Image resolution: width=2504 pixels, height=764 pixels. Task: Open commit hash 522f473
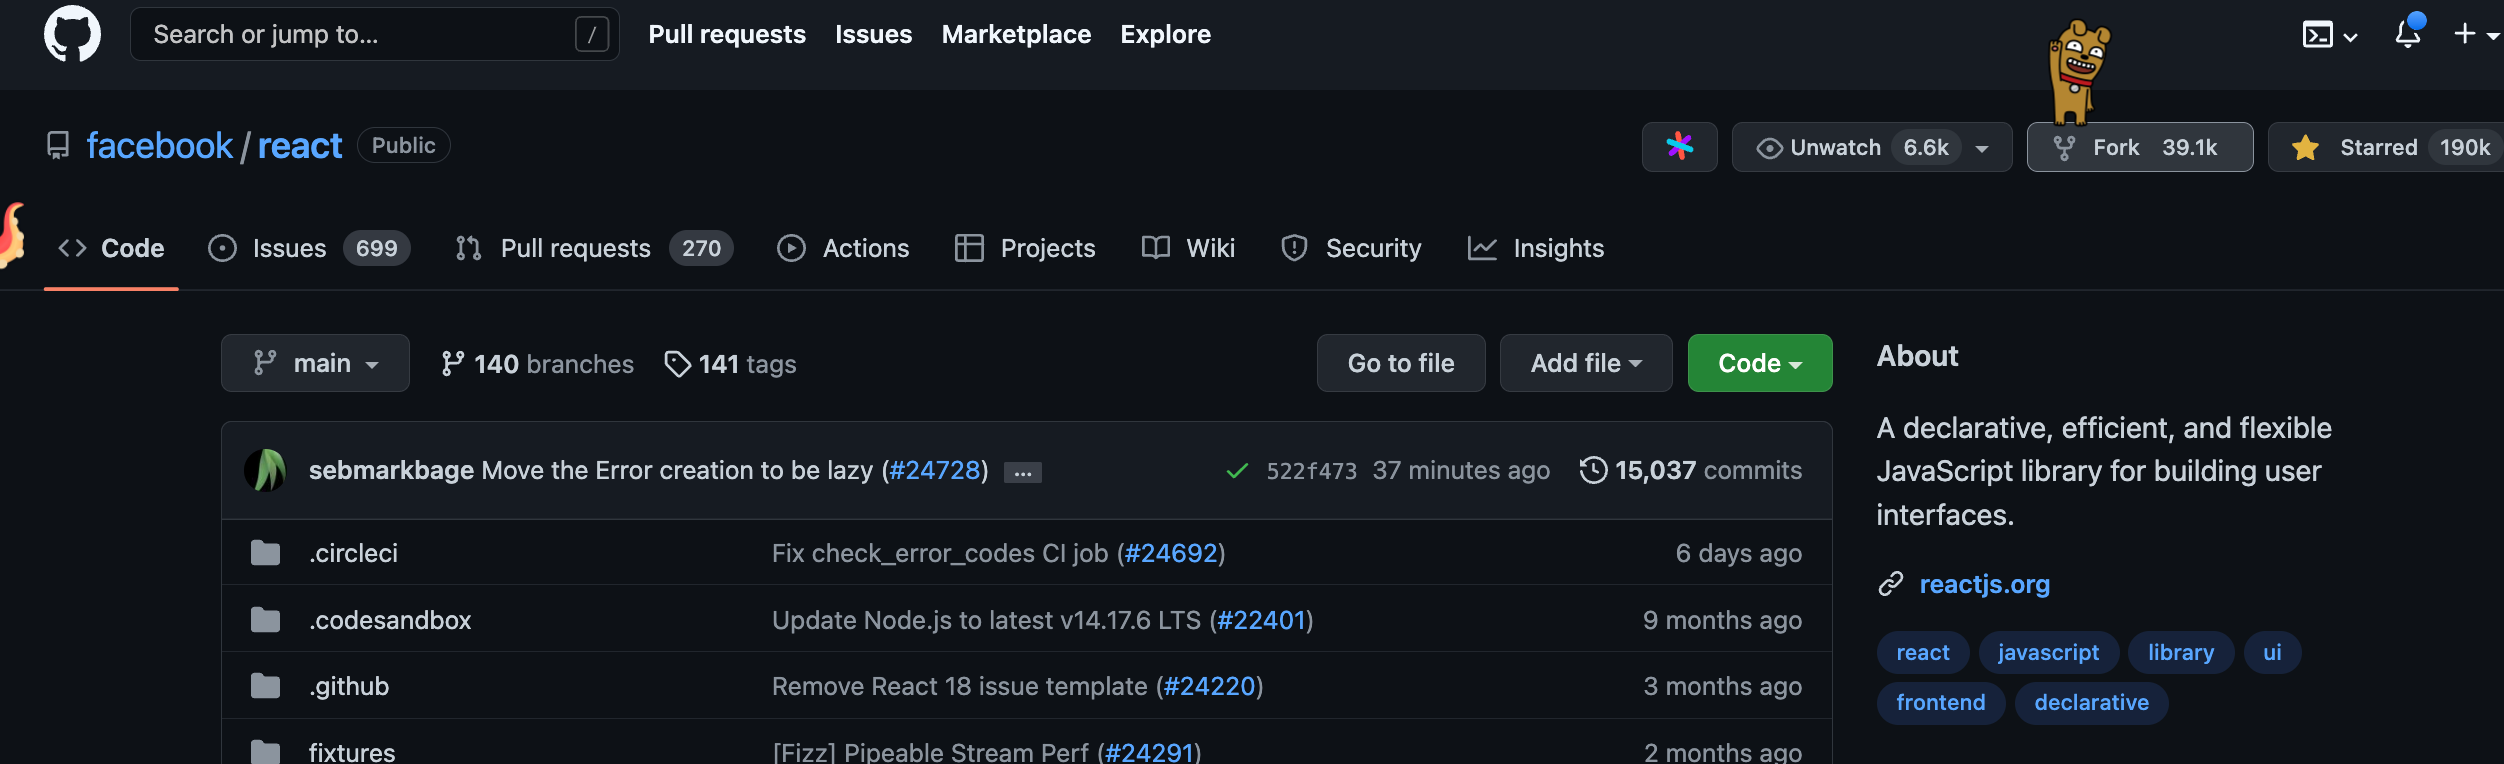[1311, 471]
